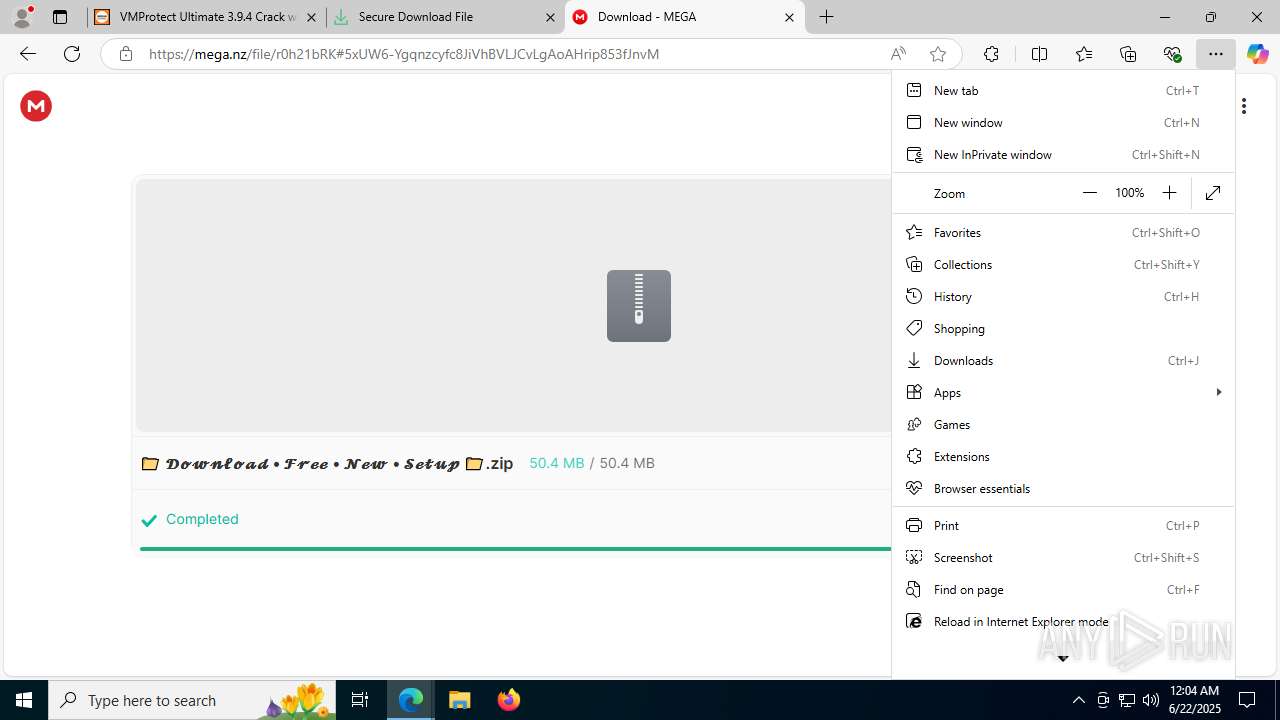
Task: Select Find on page entry
Action: (x=1063, y=589)
